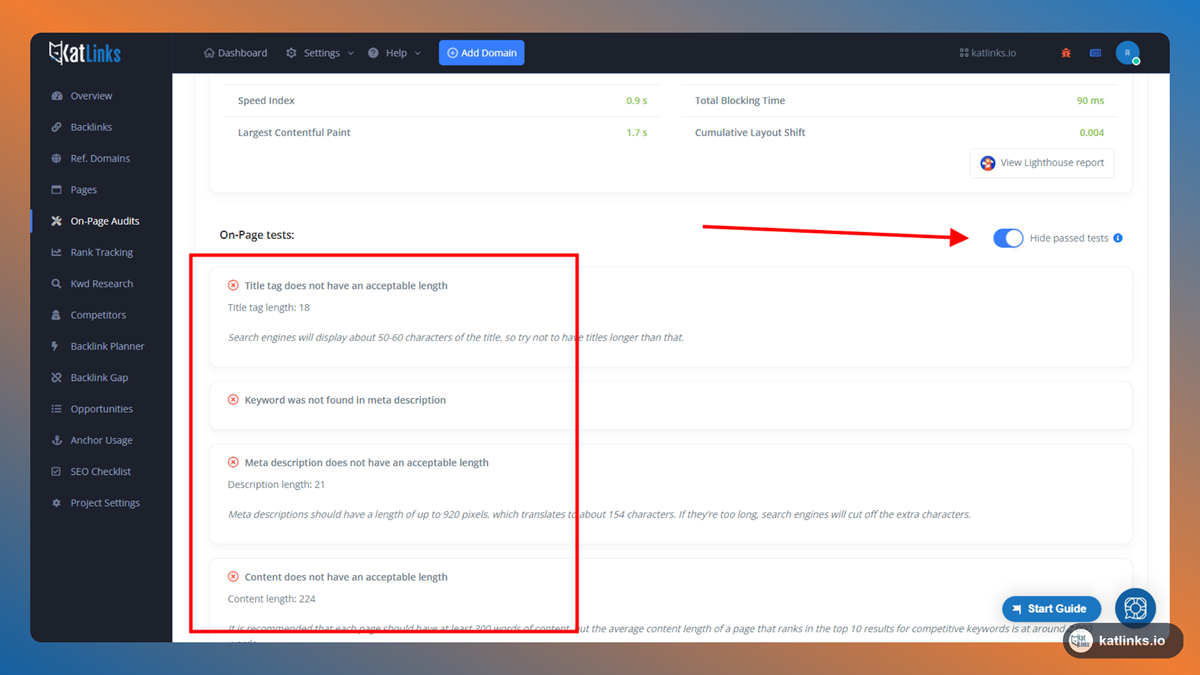Toggle the Hide passed tests switch

pyautogui.click(x=1008, y=238)
